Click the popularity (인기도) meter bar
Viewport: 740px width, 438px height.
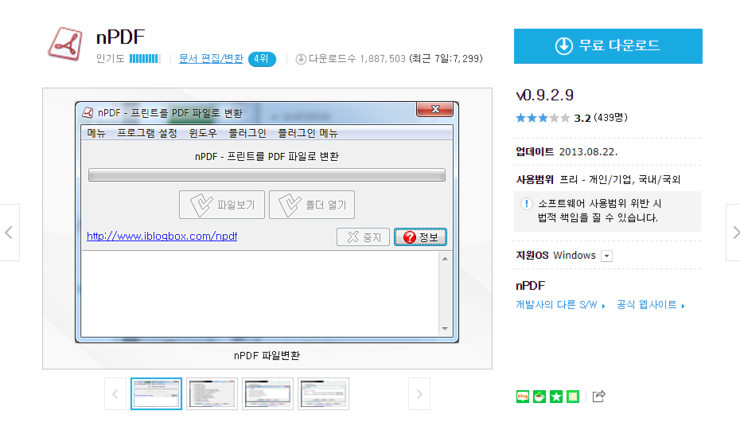(145, 59)
